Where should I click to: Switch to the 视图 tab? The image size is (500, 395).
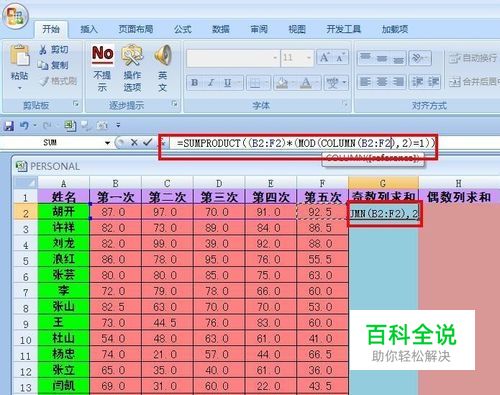(x=297, y=29)
